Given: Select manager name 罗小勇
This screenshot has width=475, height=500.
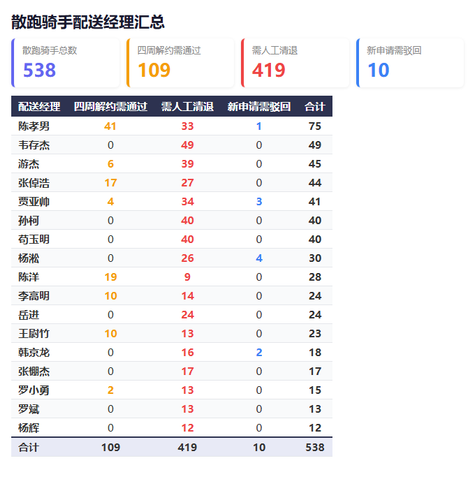Looking at the screenshot, I should coord(34,390).
